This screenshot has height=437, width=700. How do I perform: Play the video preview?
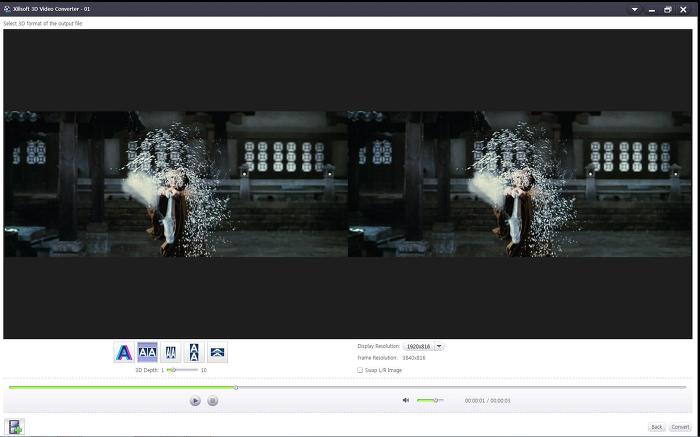click(x=195, y=401)
